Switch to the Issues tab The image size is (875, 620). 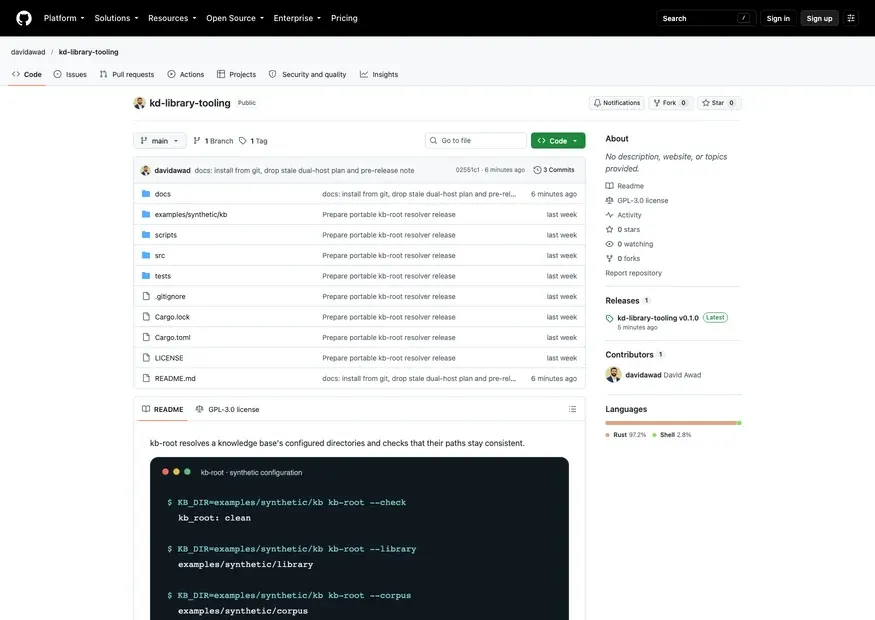pyautogui.click(x=70, y=74)
